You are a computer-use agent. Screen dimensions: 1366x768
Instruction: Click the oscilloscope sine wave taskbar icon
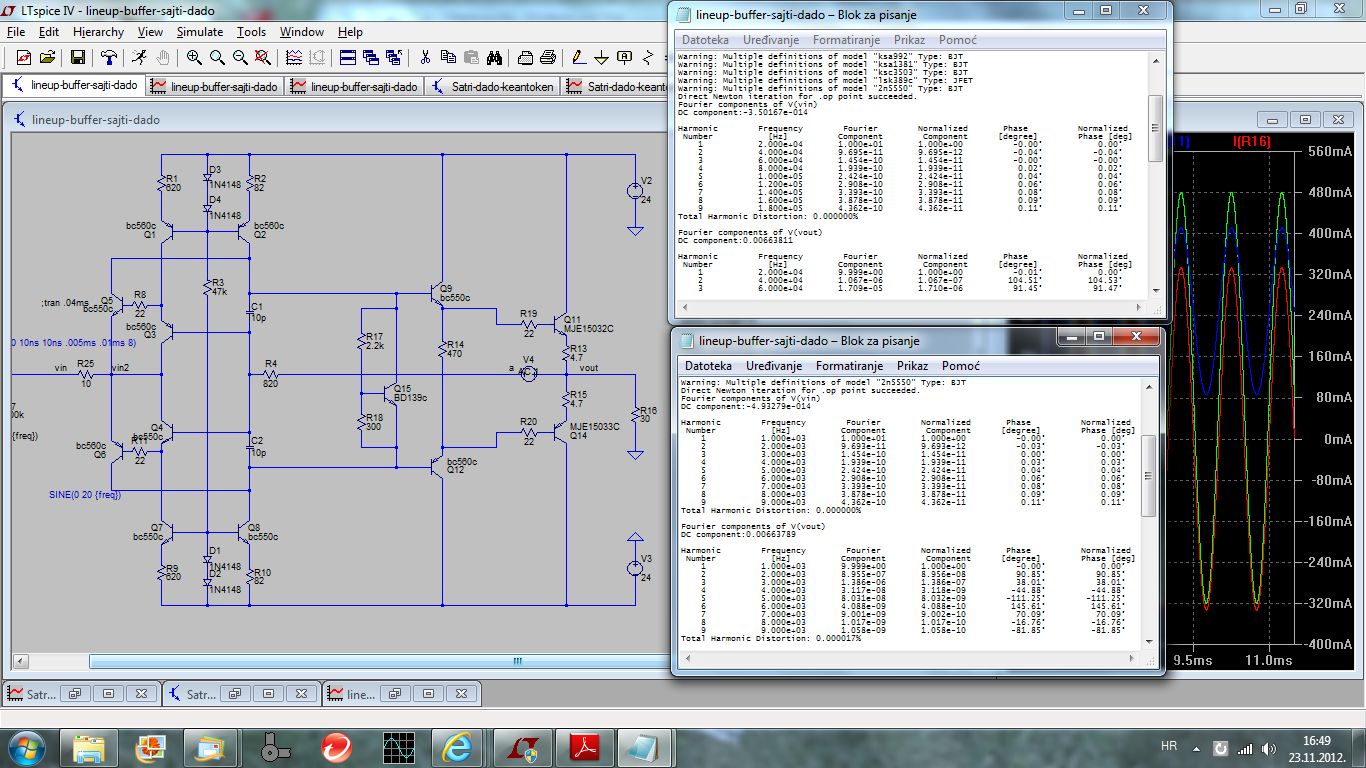398,747
